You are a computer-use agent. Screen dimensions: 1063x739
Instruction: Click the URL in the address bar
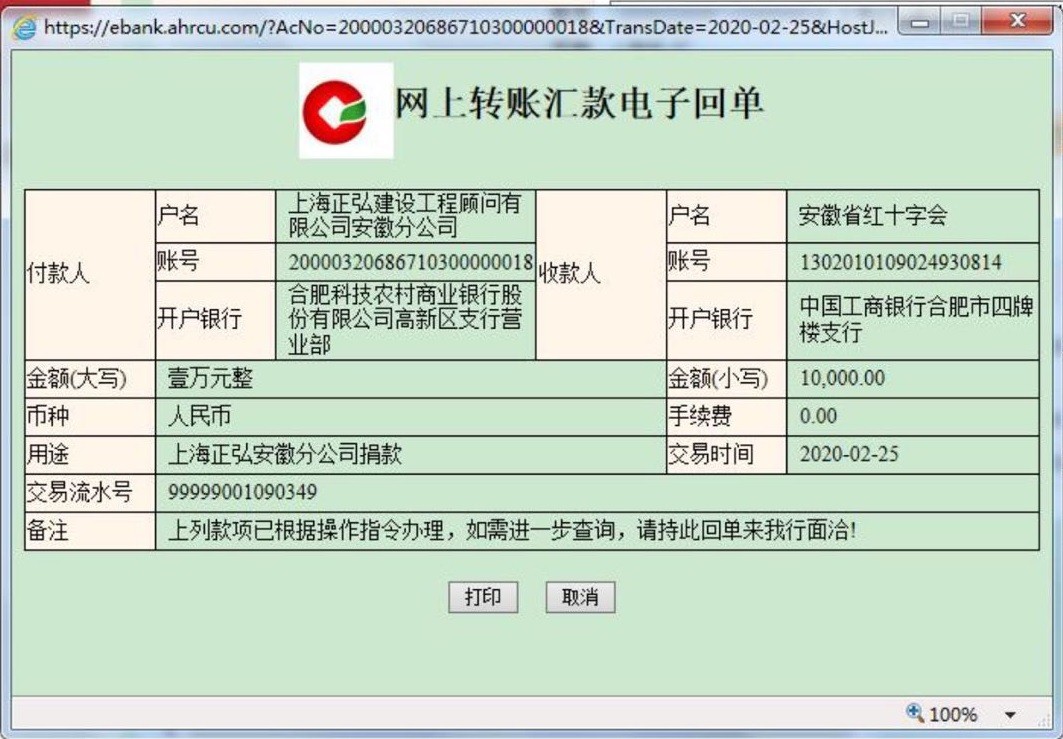coord(465,27)
